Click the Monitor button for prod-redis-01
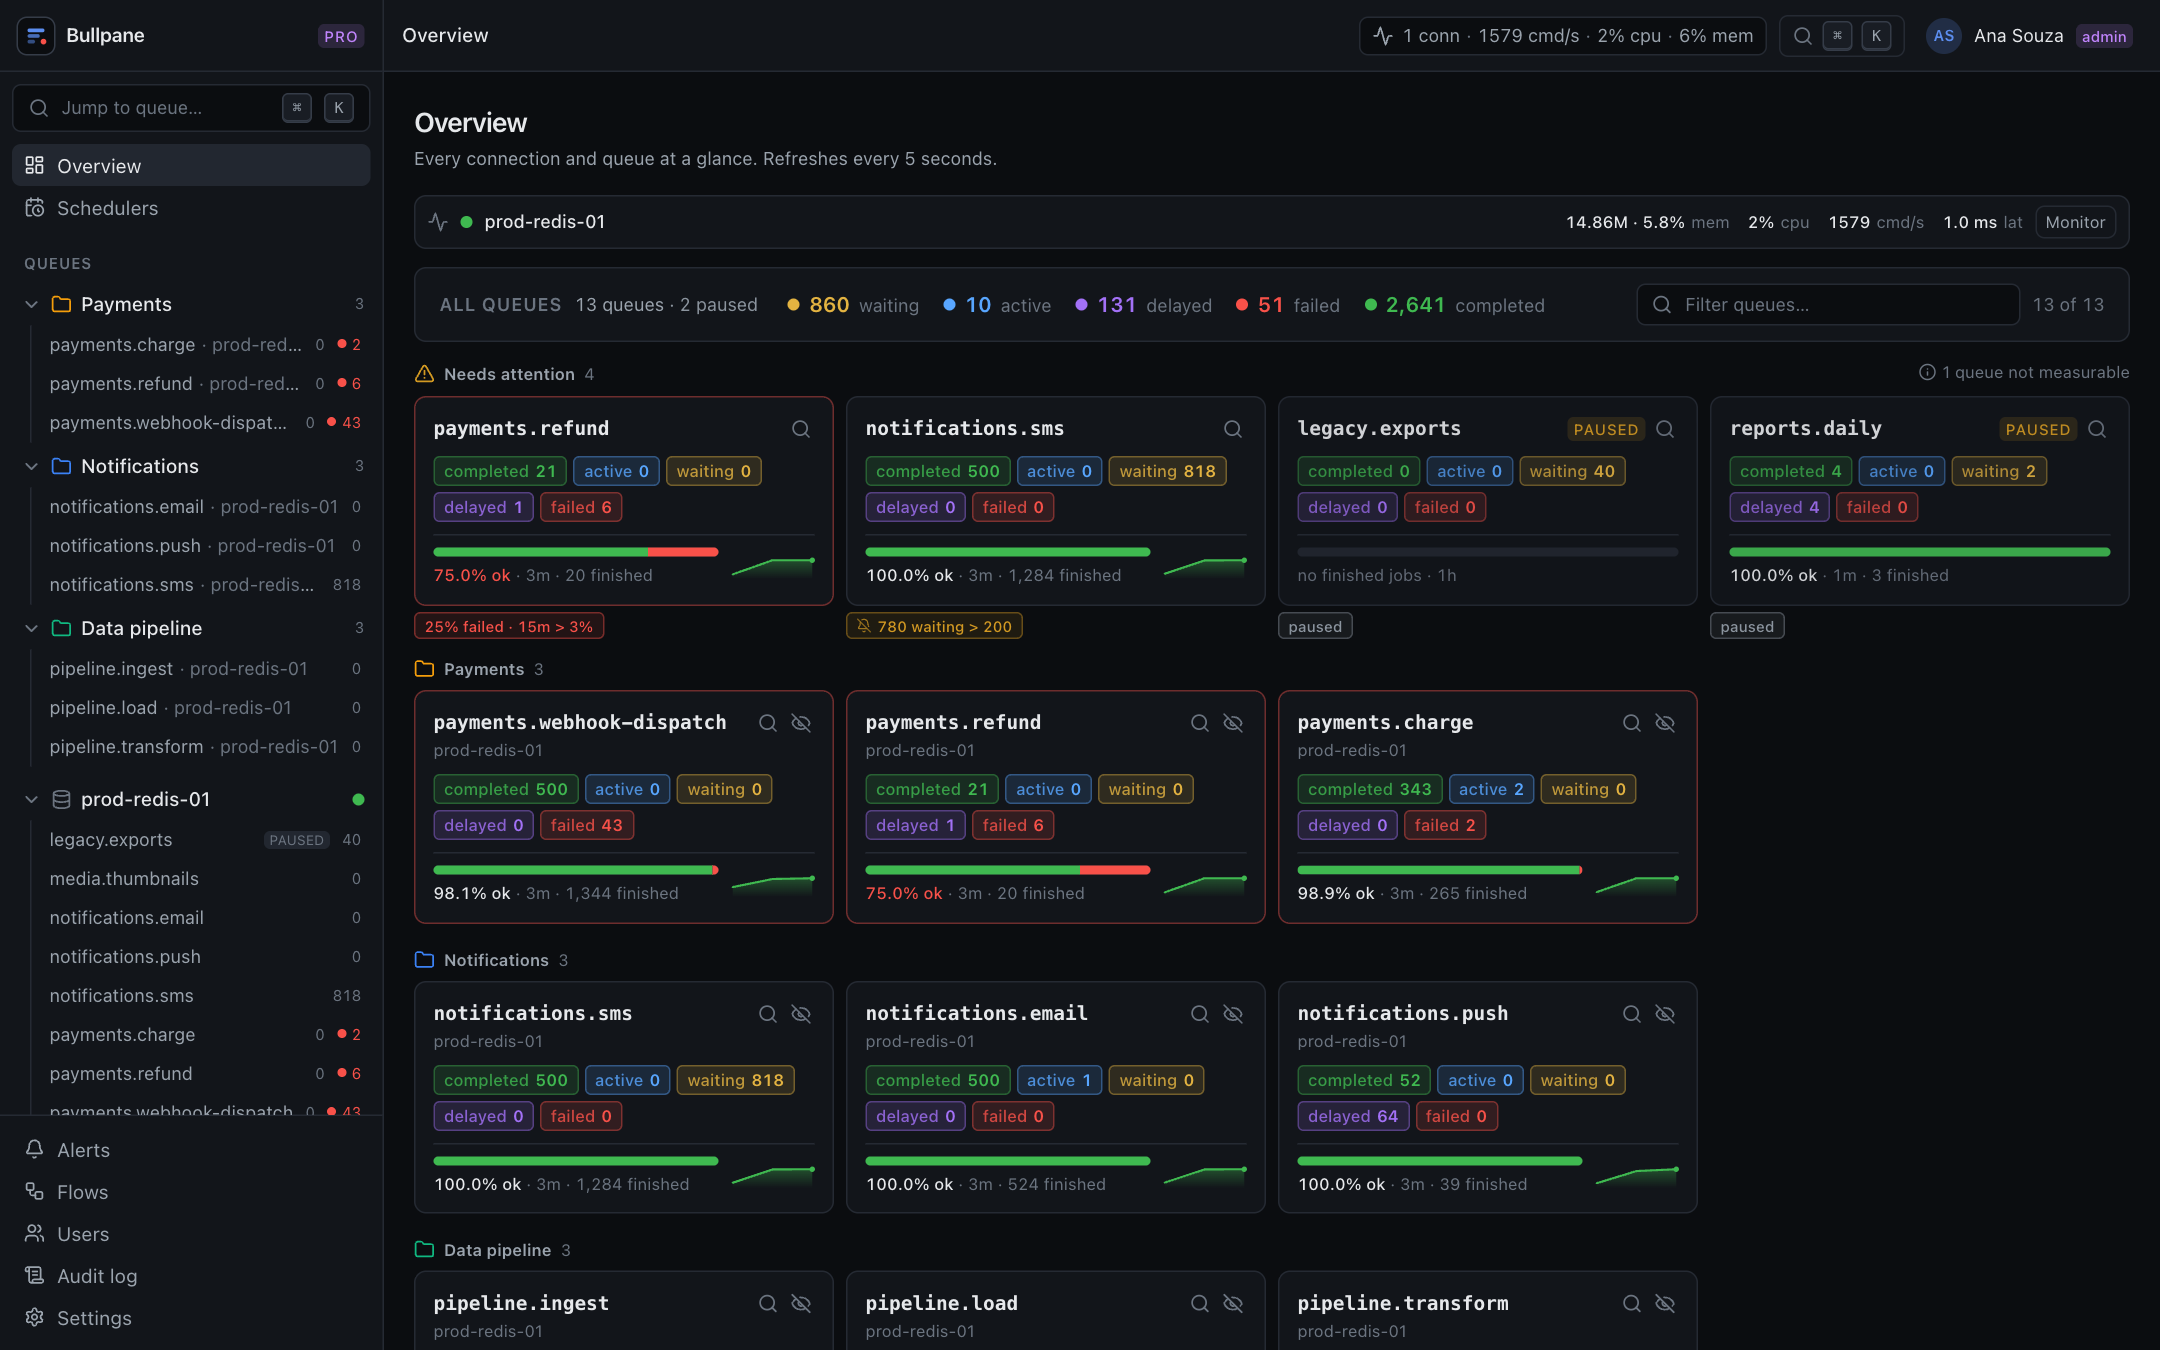 tap(2075, 222)
